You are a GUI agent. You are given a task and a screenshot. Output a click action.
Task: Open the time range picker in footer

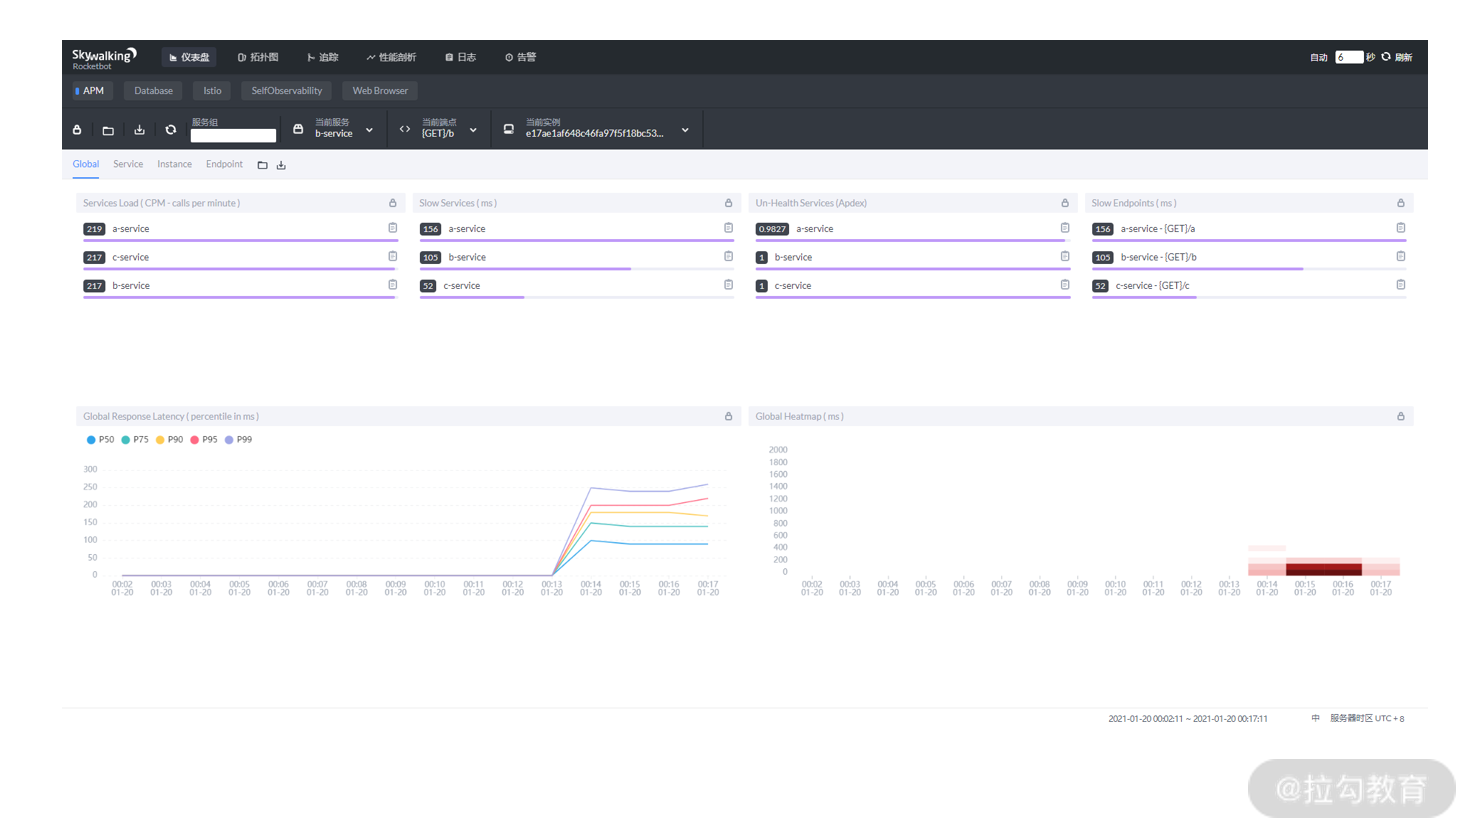[1188, 719]
